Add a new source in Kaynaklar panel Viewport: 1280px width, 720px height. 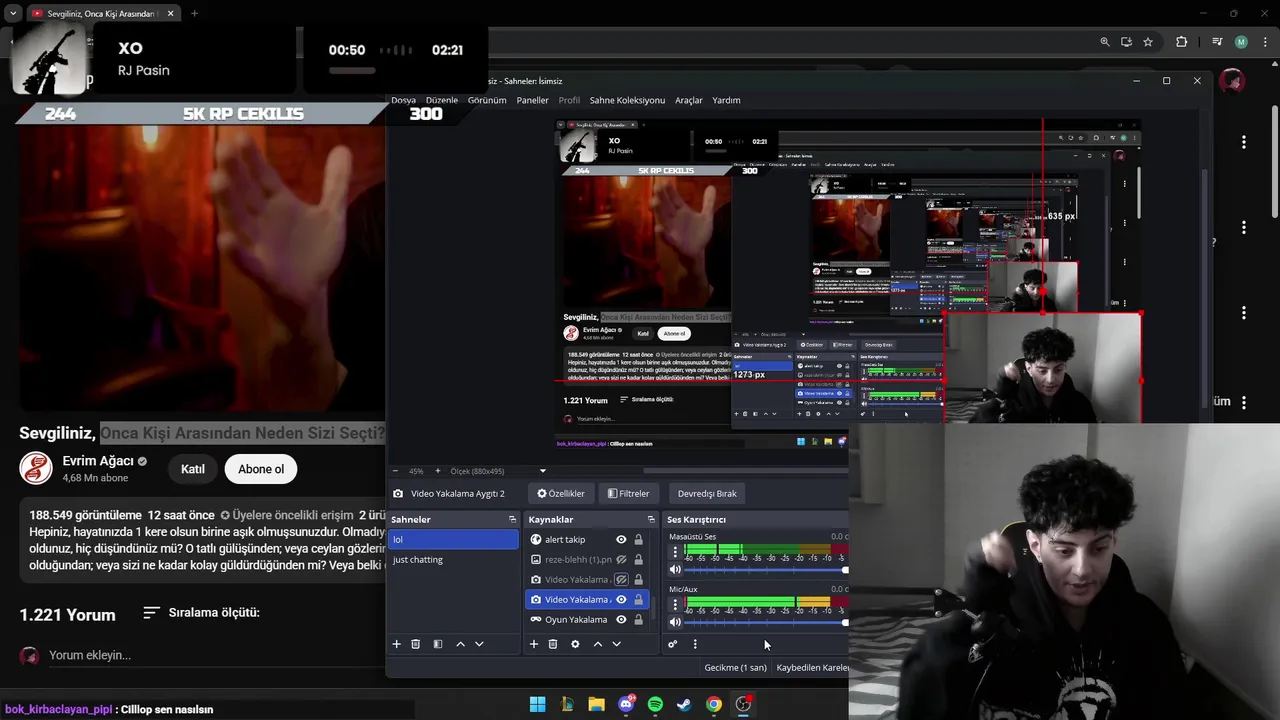[x=533, y=644]
